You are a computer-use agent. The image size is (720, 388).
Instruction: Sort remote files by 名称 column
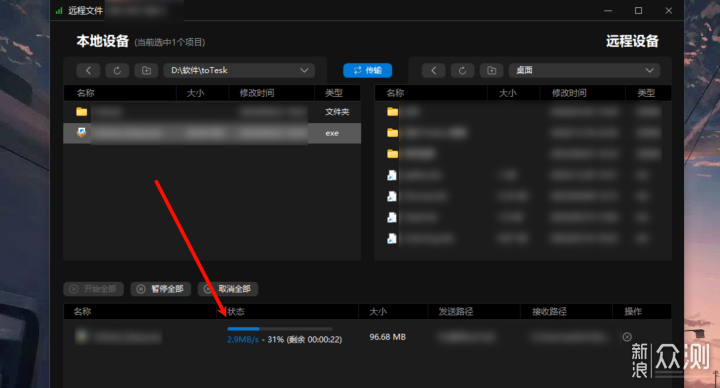(x=395, y=93)
